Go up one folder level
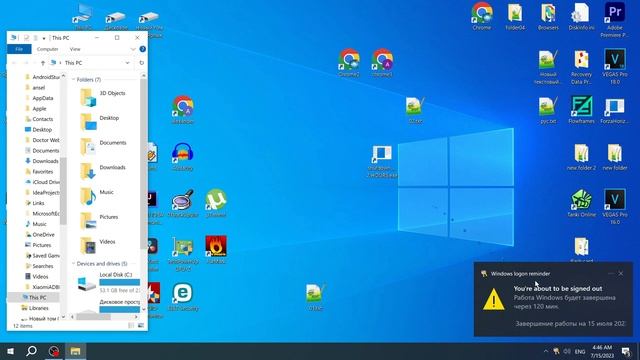Viewport: 640px width, 360px height. 42,63
